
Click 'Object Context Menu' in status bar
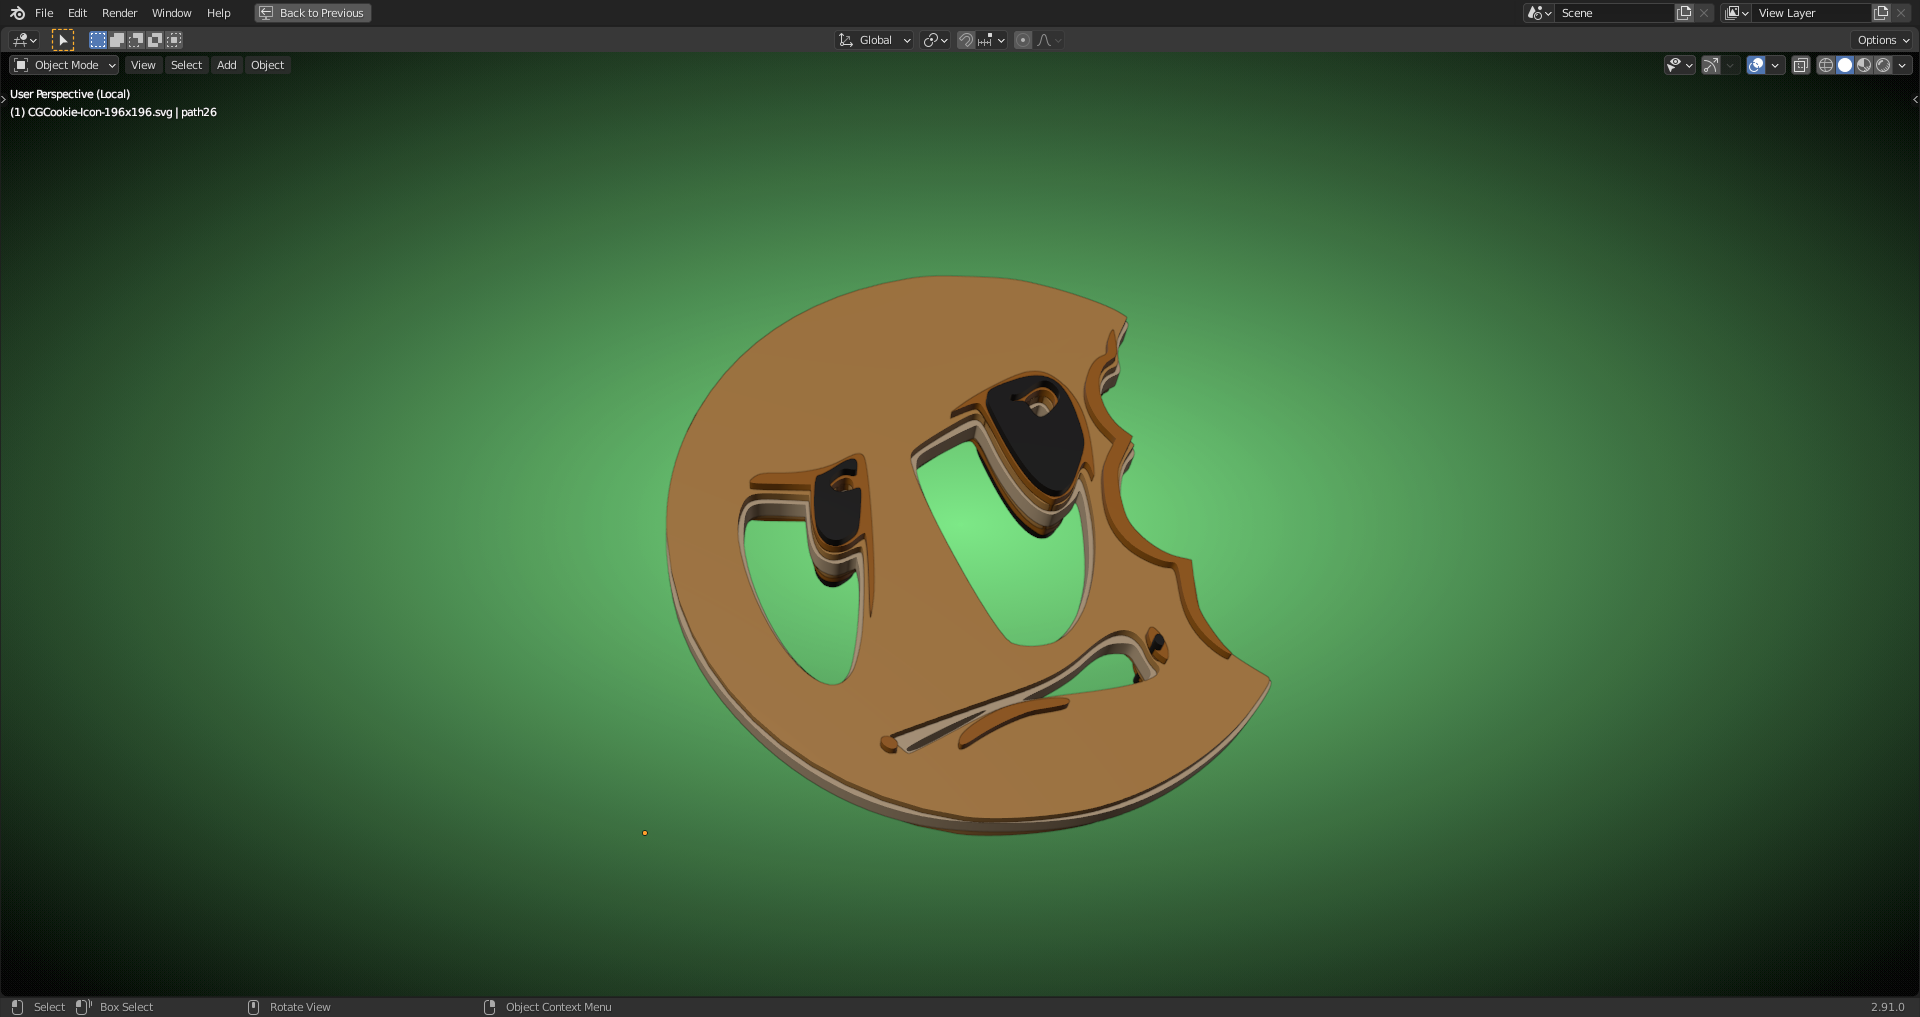click(x=558, y=1007)
